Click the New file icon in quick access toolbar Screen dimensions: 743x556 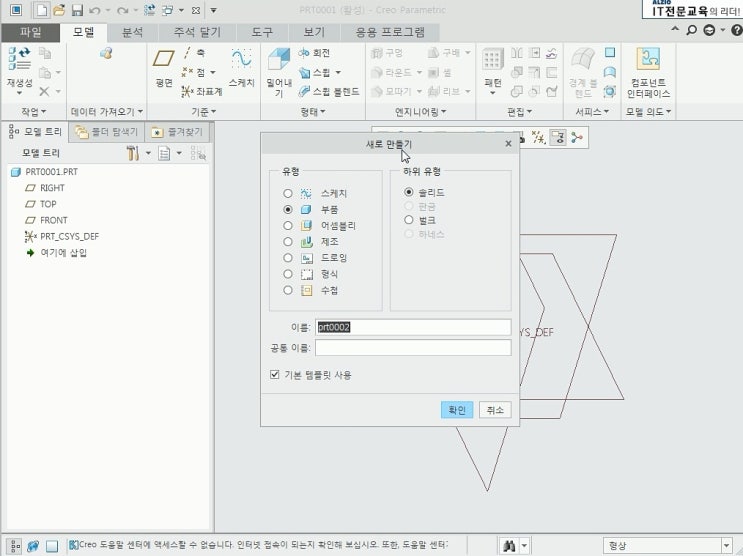click(x=42, y=10)
